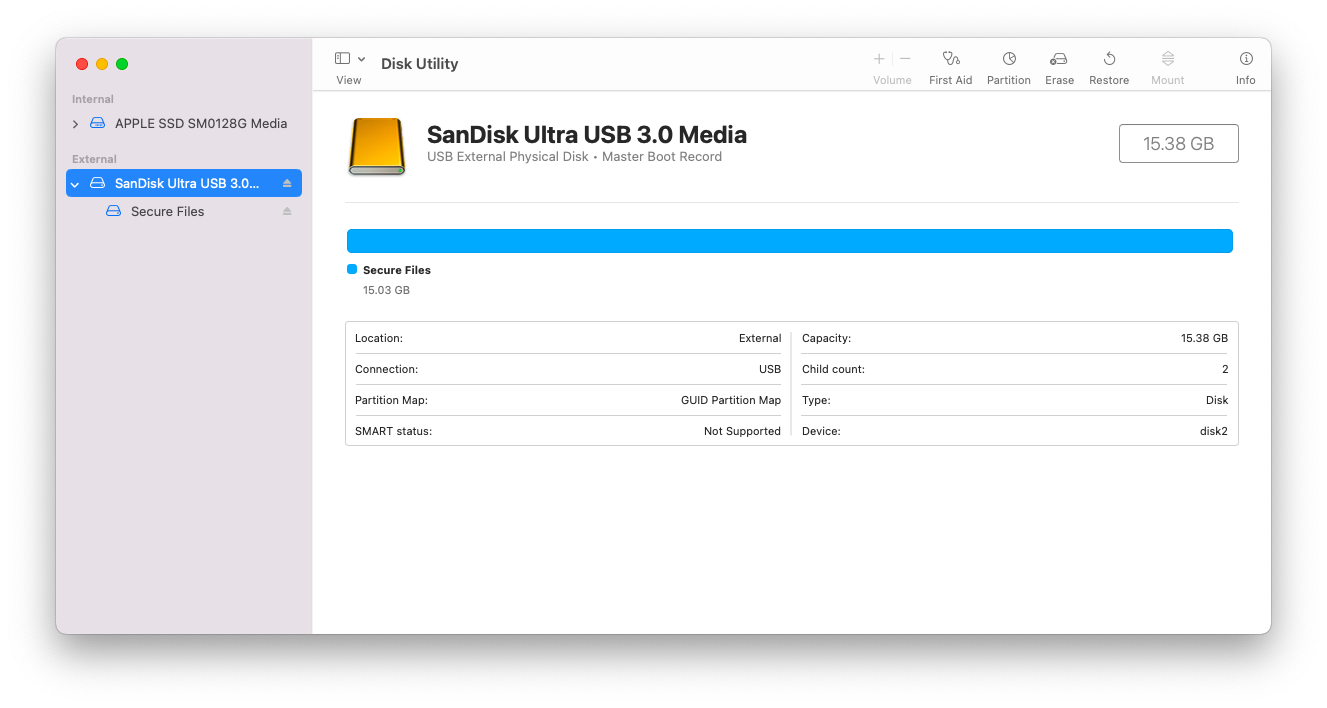The width and height of the screenshot is (1327, 708).
Task: Click the Restore toolbar icon
Action: [1109, 60]
